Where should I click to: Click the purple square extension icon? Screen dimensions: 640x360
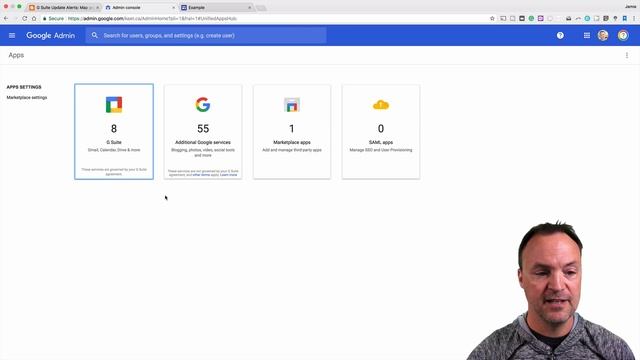(x=540, y=18)
